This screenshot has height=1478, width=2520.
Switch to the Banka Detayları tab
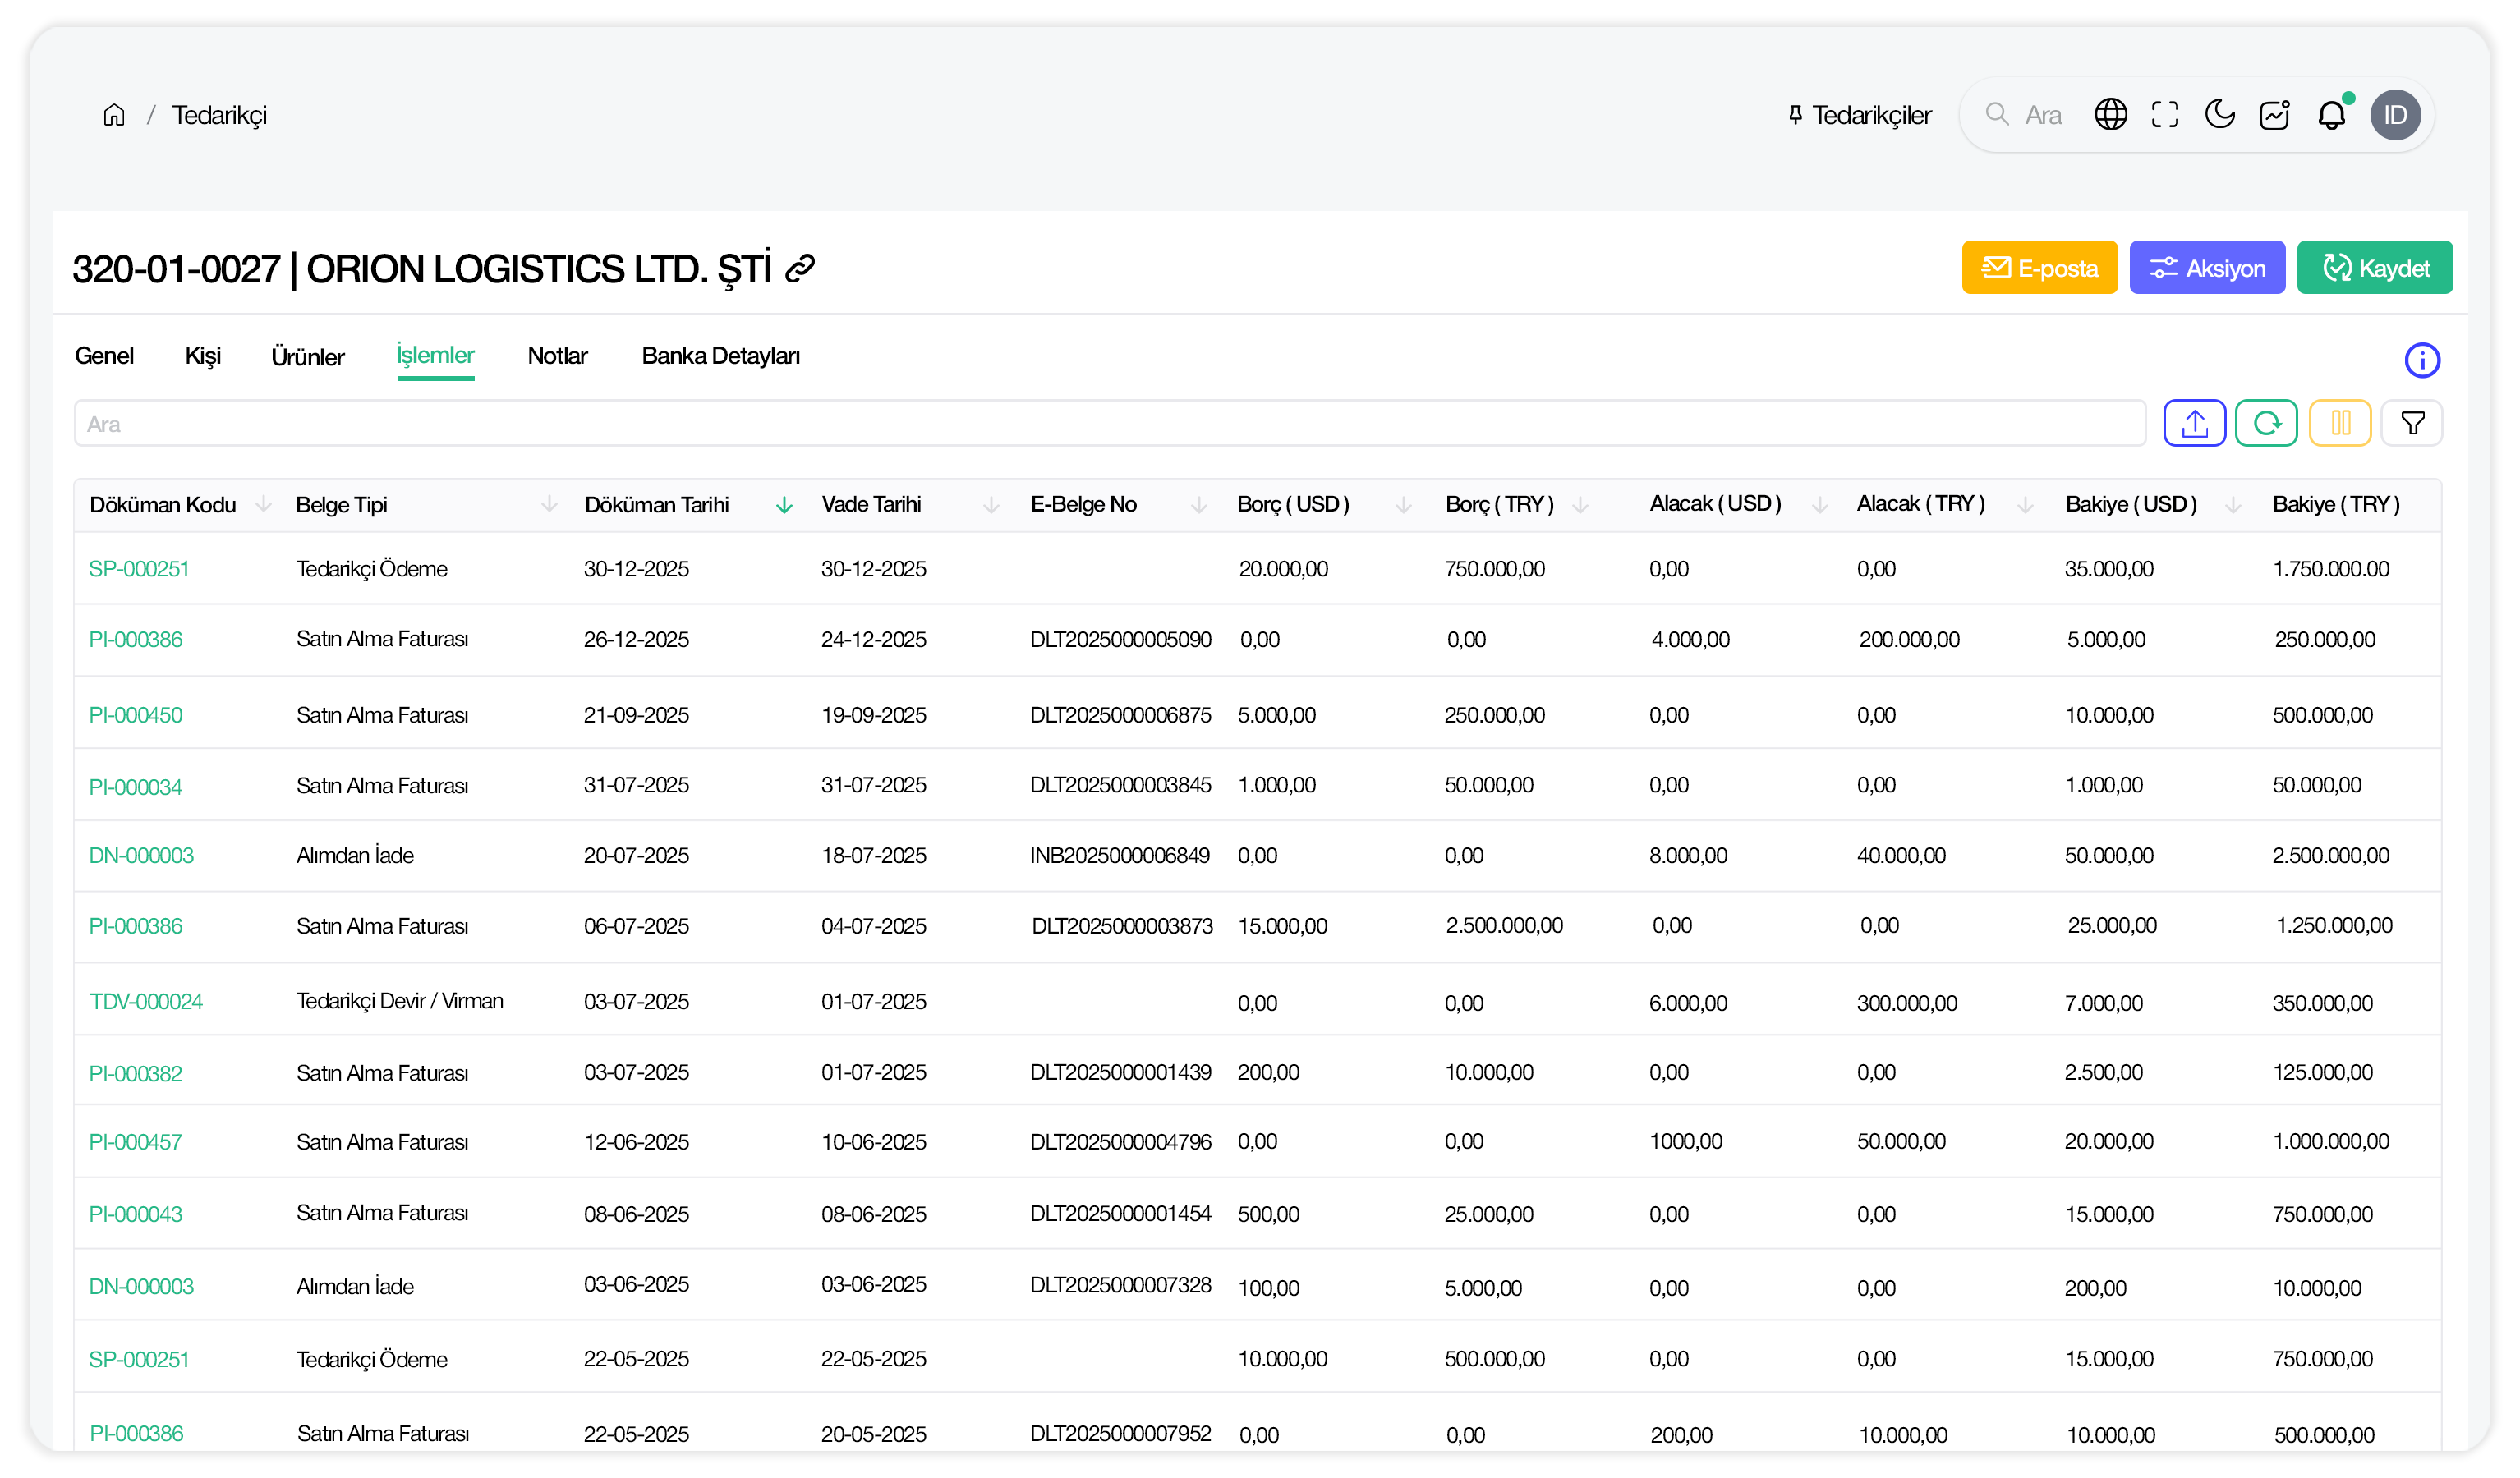tap(720, 356)
